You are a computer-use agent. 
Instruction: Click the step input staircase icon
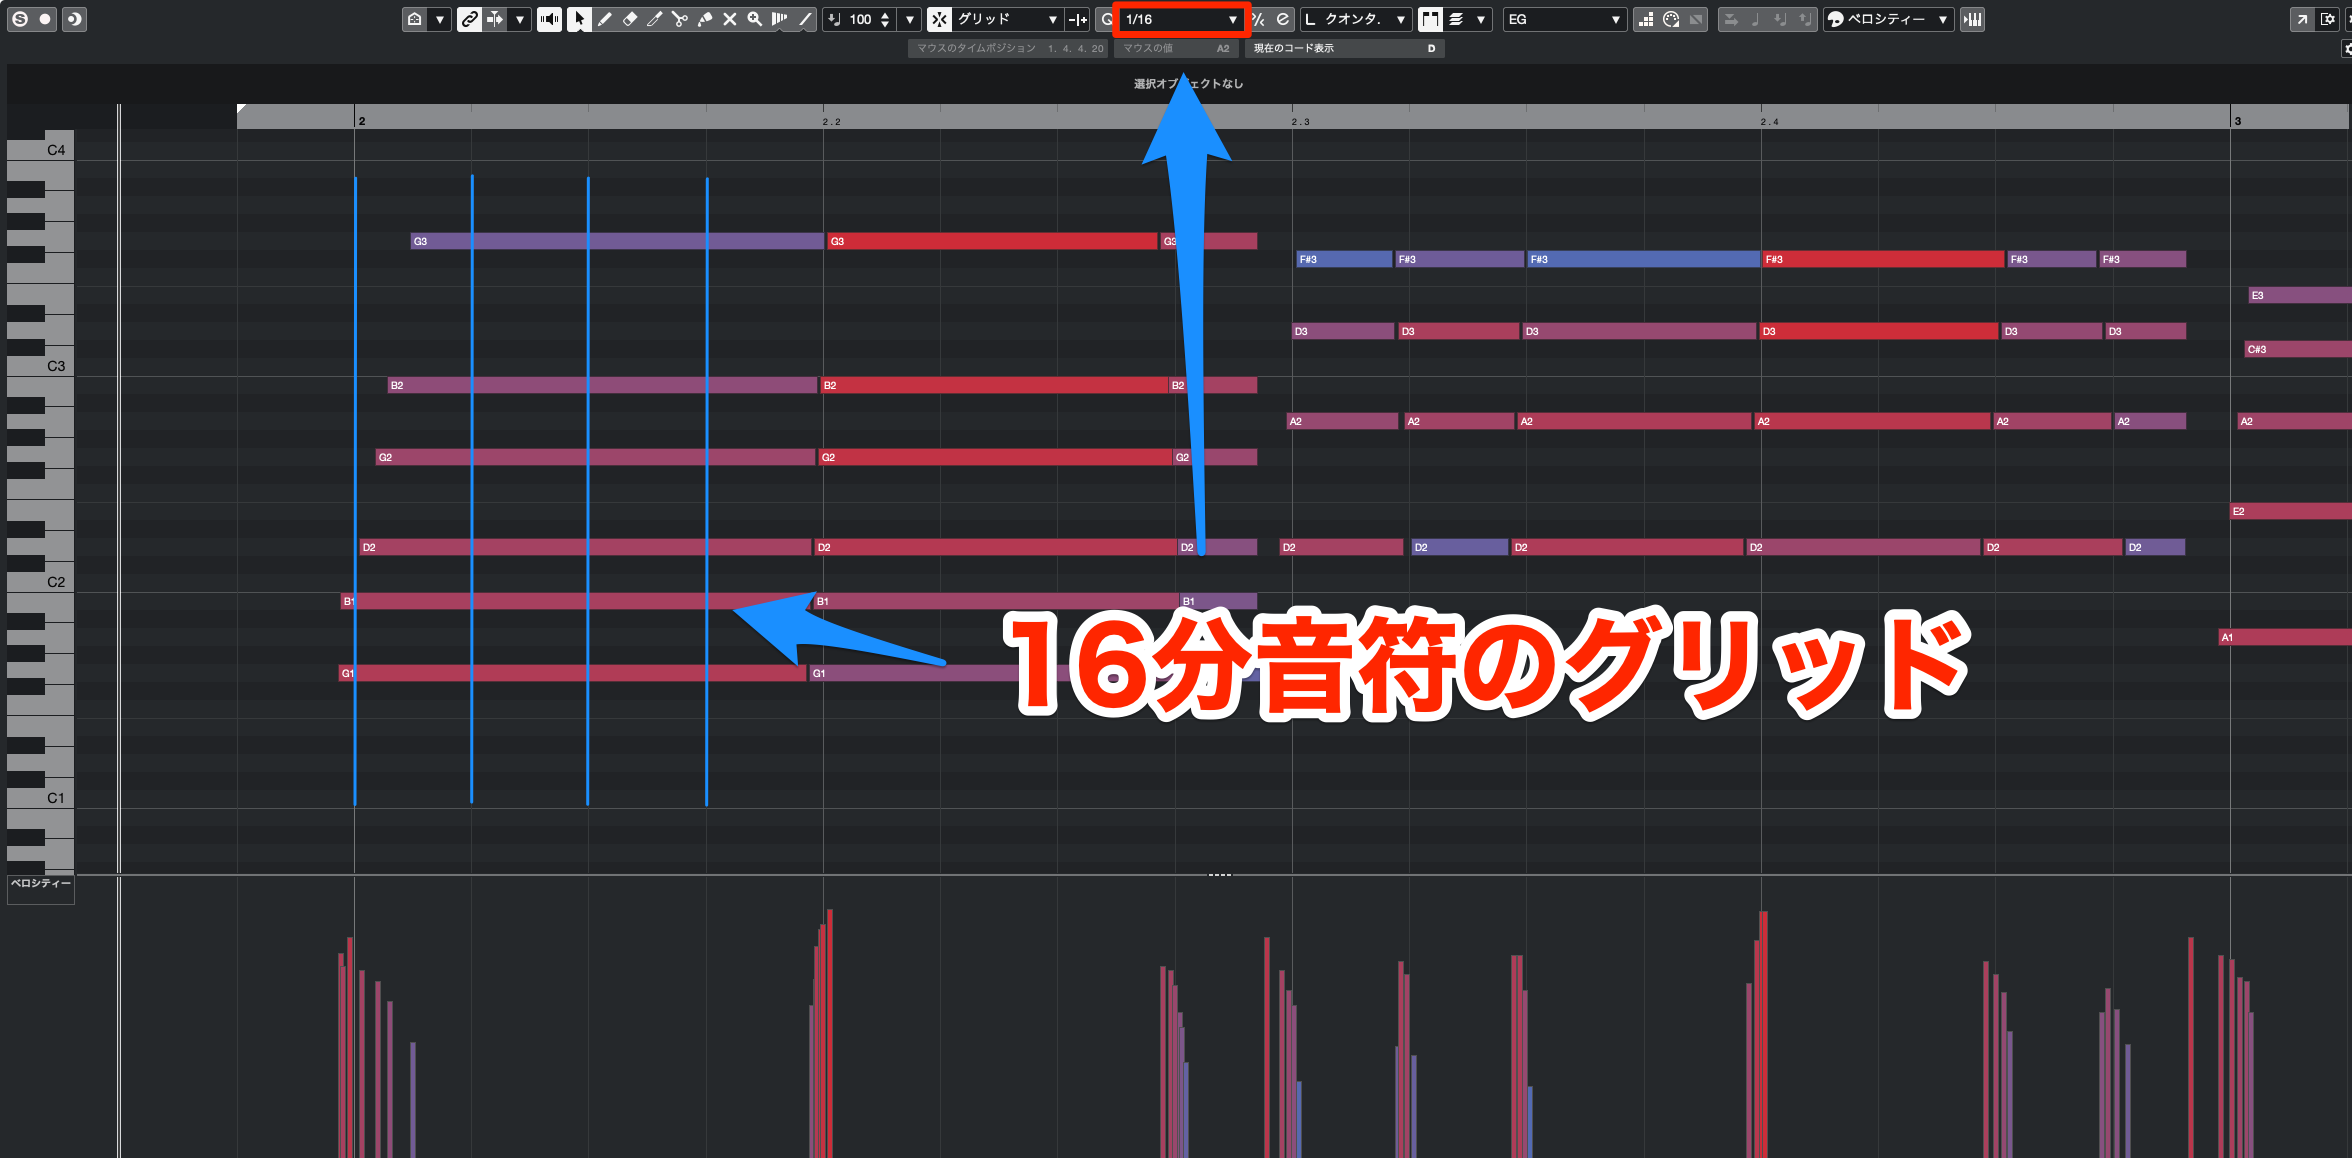(x=1646, y=19)
